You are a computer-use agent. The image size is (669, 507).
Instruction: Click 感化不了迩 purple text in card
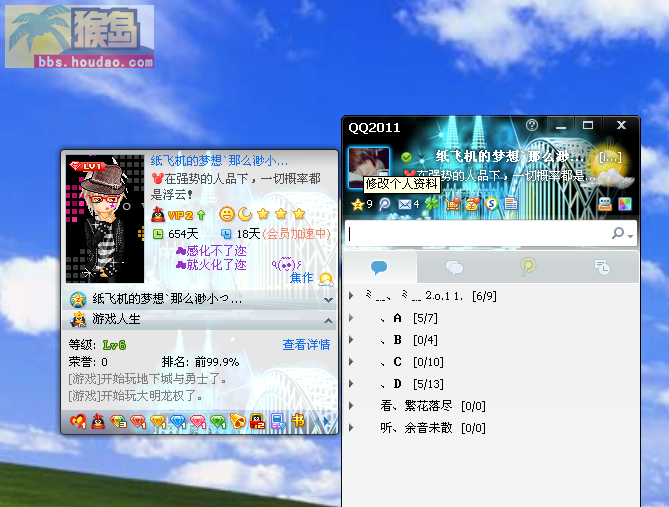click(x=217, y=251)
